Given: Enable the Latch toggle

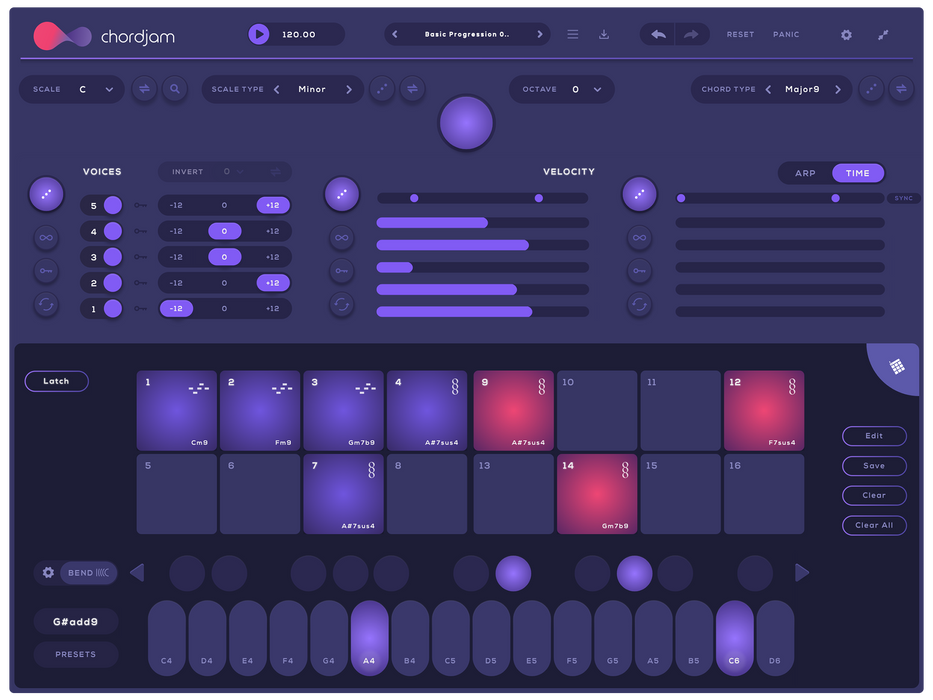Looking at the screenshot, I should 56,381.
